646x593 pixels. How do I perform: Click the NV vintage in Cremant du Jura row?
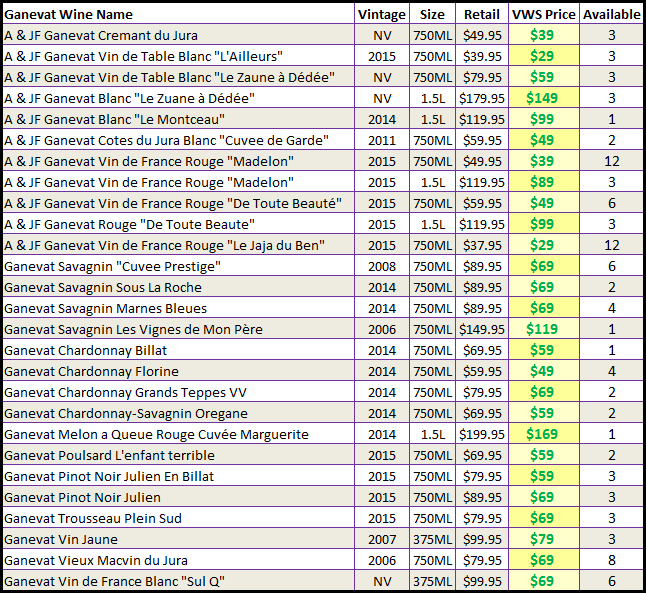(x=382, y=35)
